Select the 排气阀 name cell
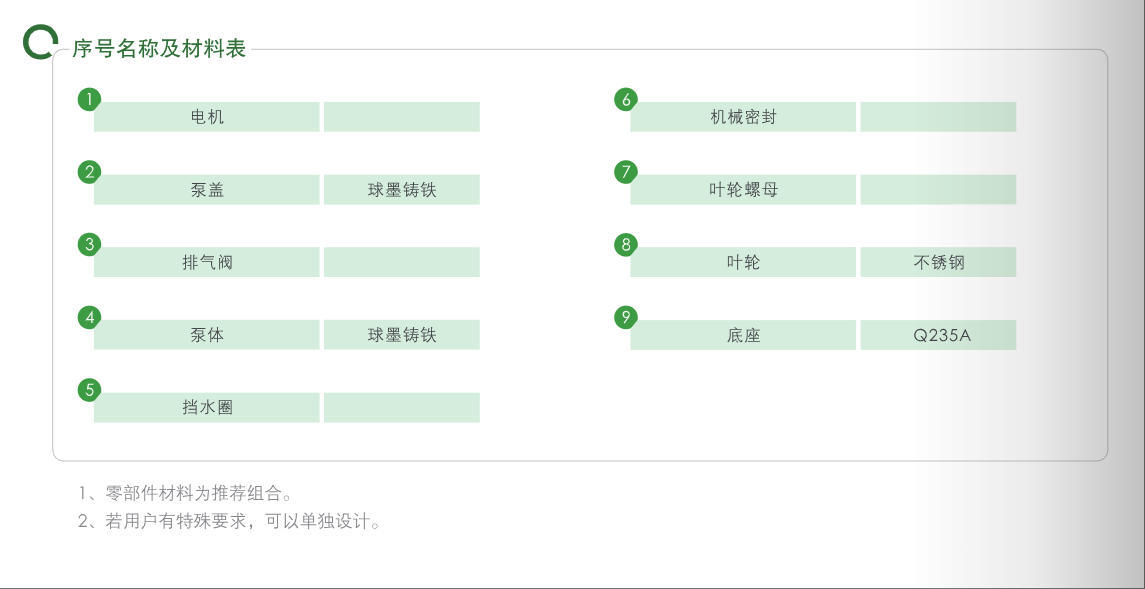This screenshot has width=1145, height=589. coord(207,262)
